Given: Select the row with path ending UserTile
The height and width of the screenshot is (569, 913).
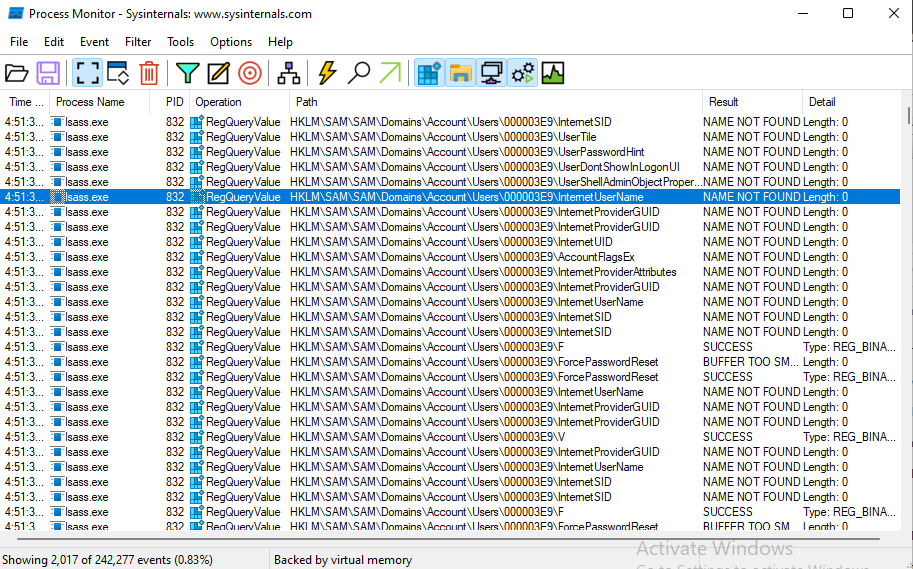Looking at the screenshot, I should point(450,137).
